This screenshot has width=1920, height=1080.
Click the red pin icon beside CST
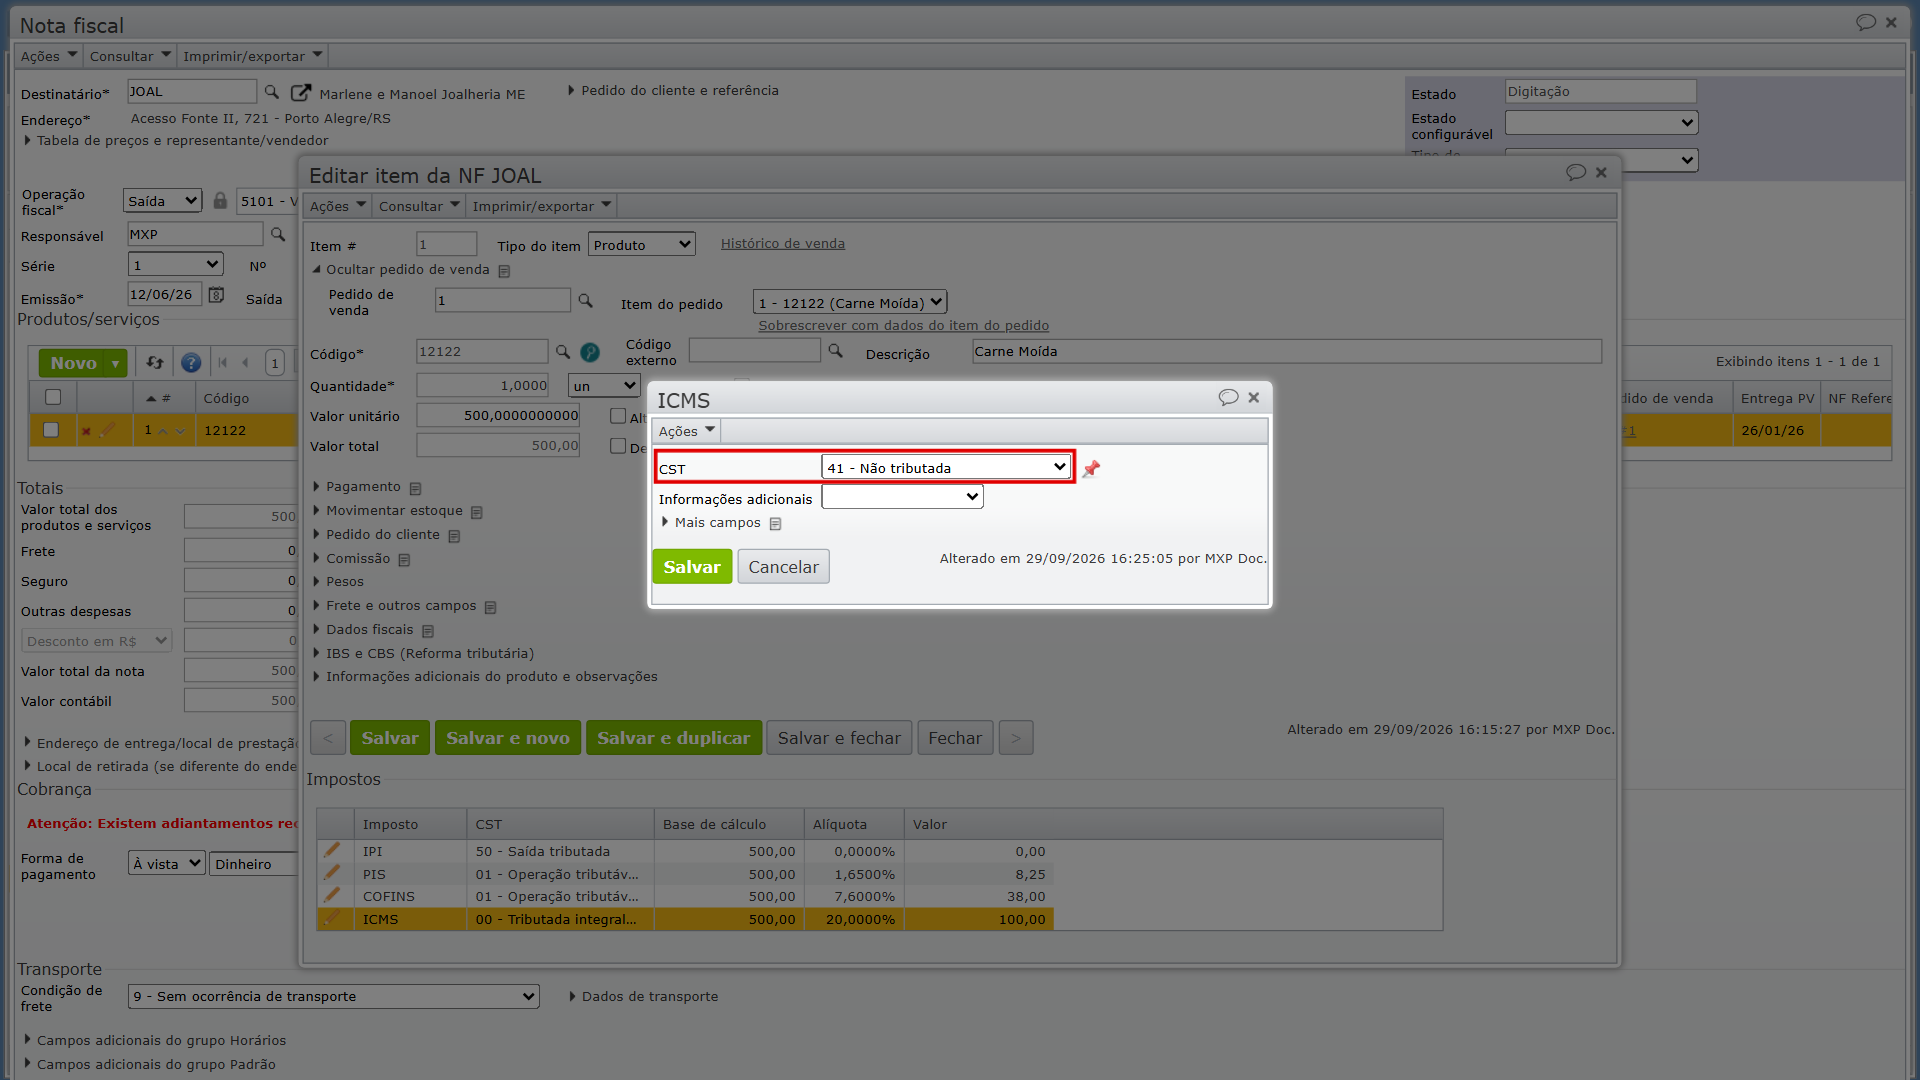(1091, 468)
